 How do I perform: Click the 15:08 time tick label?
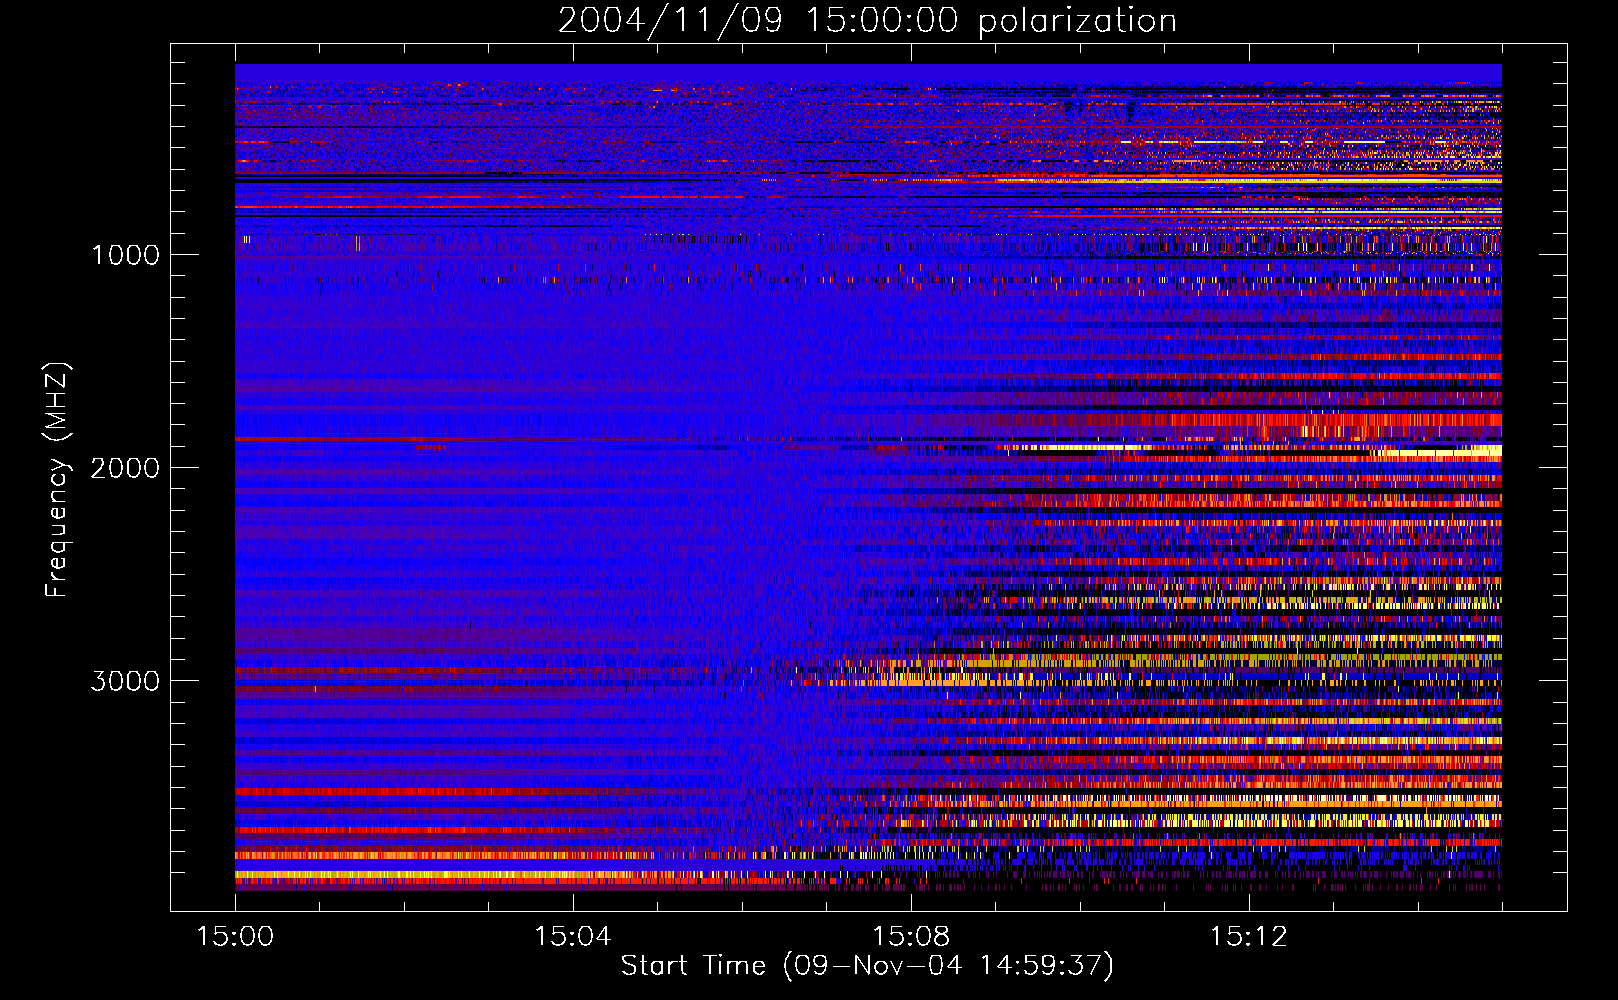(910, 937)
